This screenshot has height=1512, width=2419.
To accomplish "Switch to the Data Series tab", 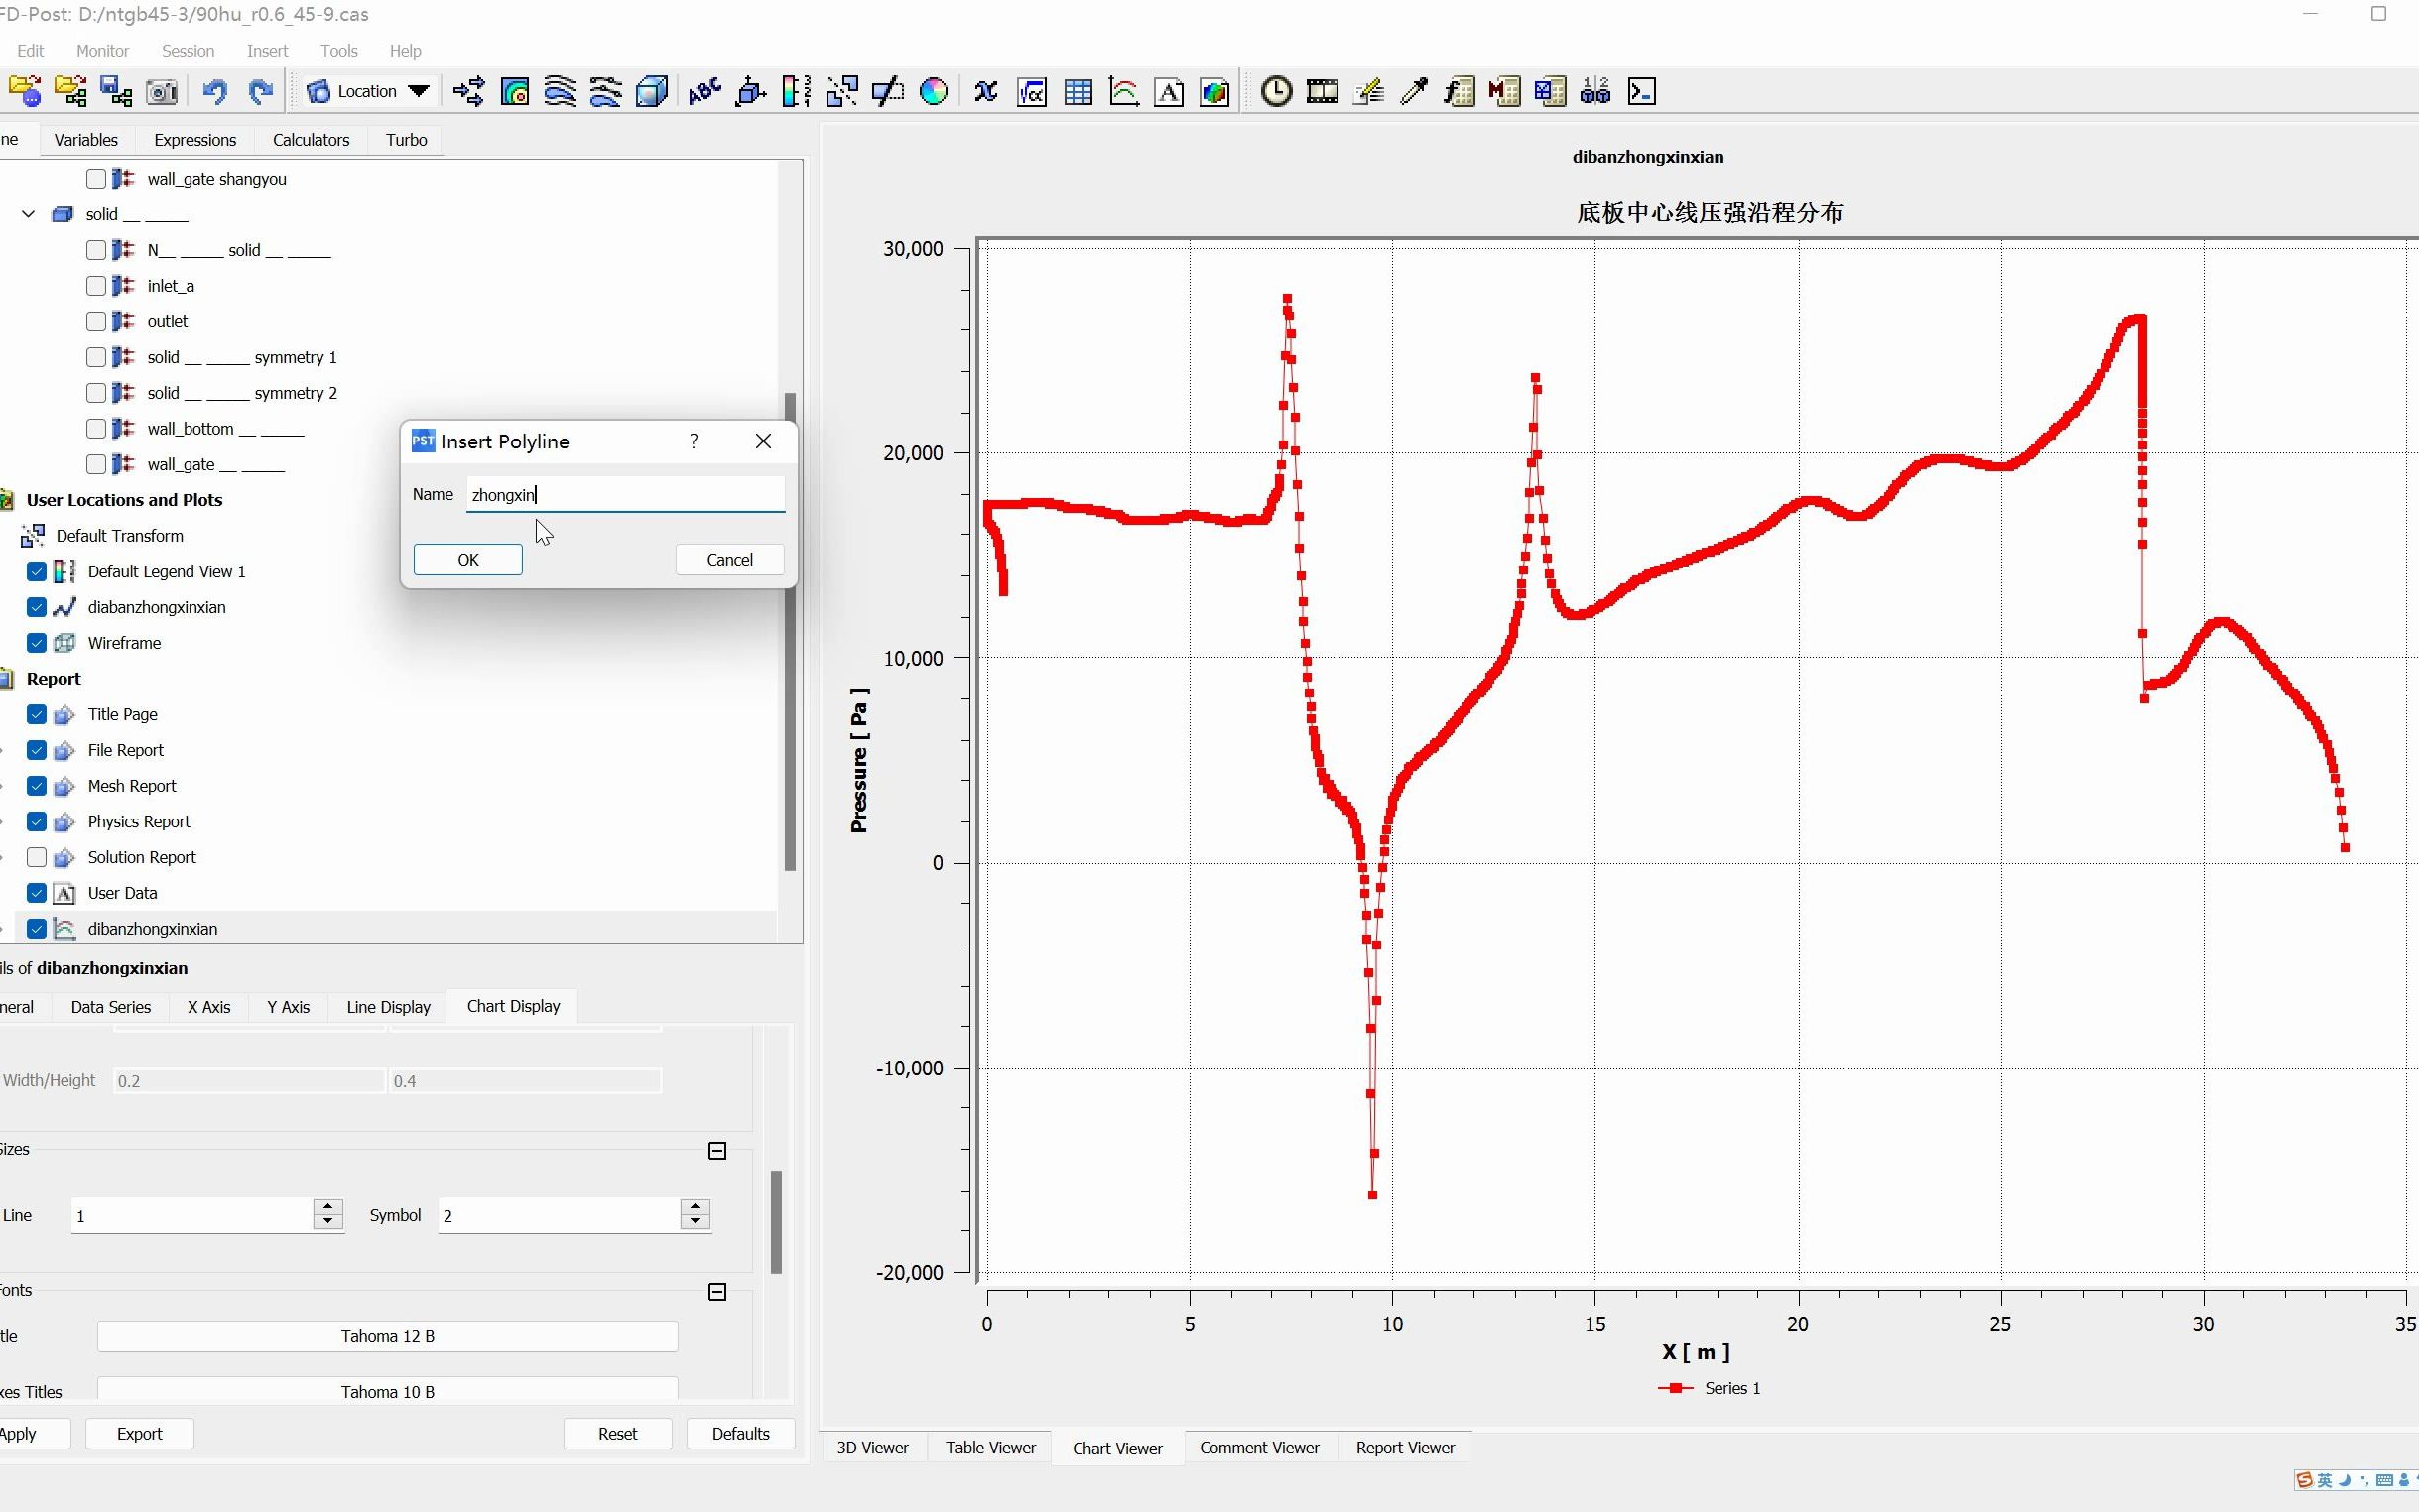I will coord(110,1007).
